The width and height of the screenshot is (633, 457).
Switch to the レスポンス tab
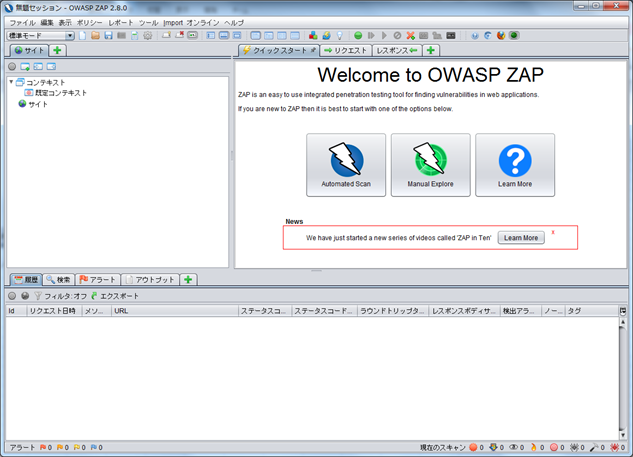397,50
